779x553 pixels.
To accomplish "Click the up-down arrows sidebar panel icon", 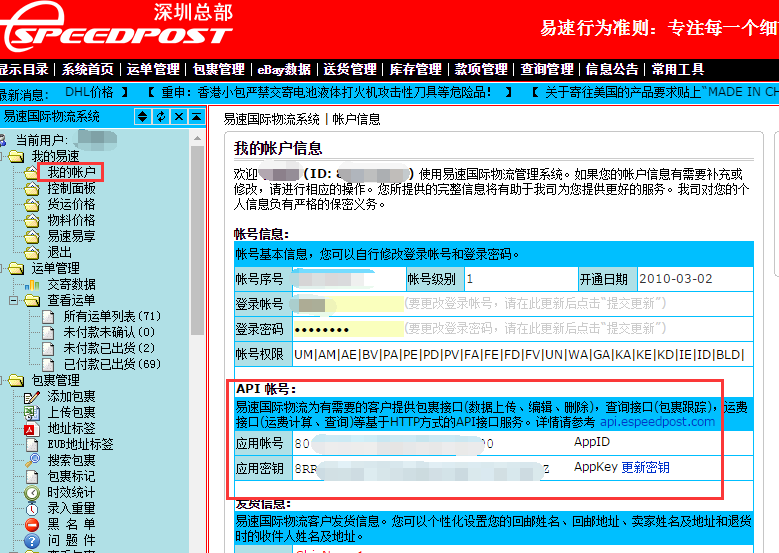I will coord(143,117).
